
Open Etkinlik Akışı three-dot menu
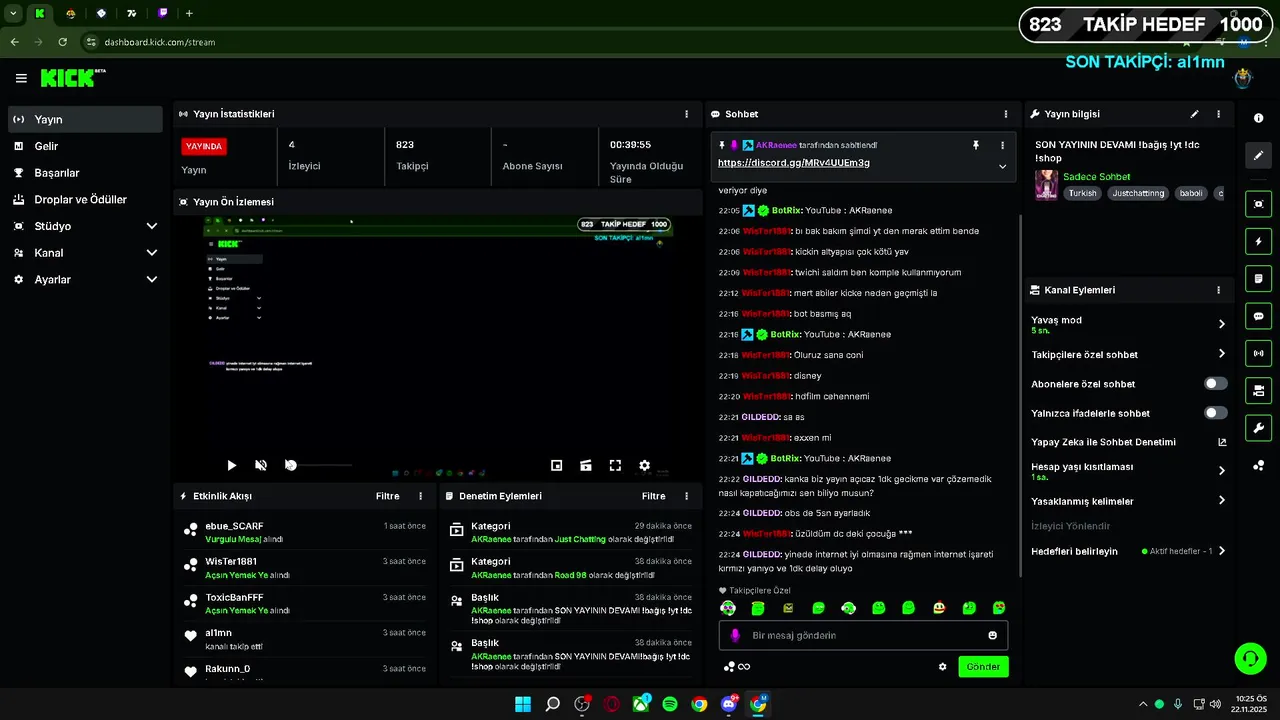tap(420, 496)
